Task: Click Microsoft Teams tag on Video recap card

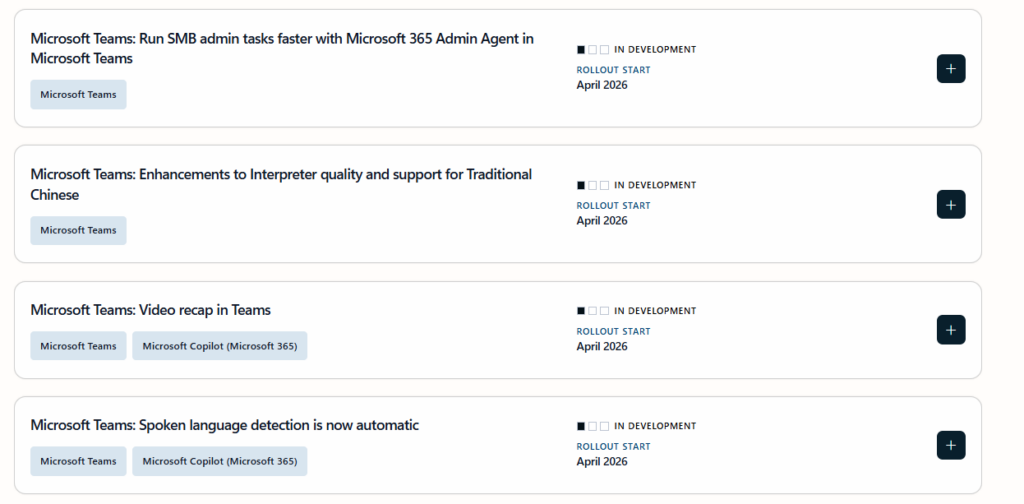Action: point(78,346)
